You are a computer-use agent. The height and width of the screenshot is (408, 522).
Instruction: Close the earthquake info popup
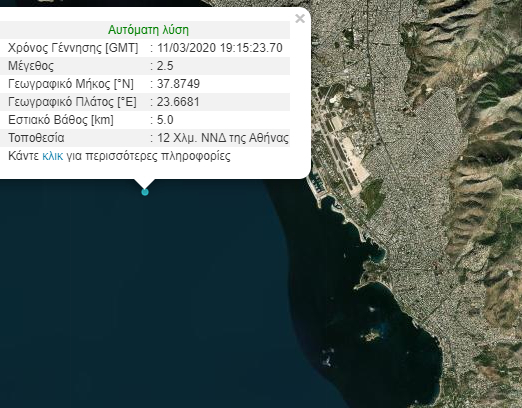[300, 19]
